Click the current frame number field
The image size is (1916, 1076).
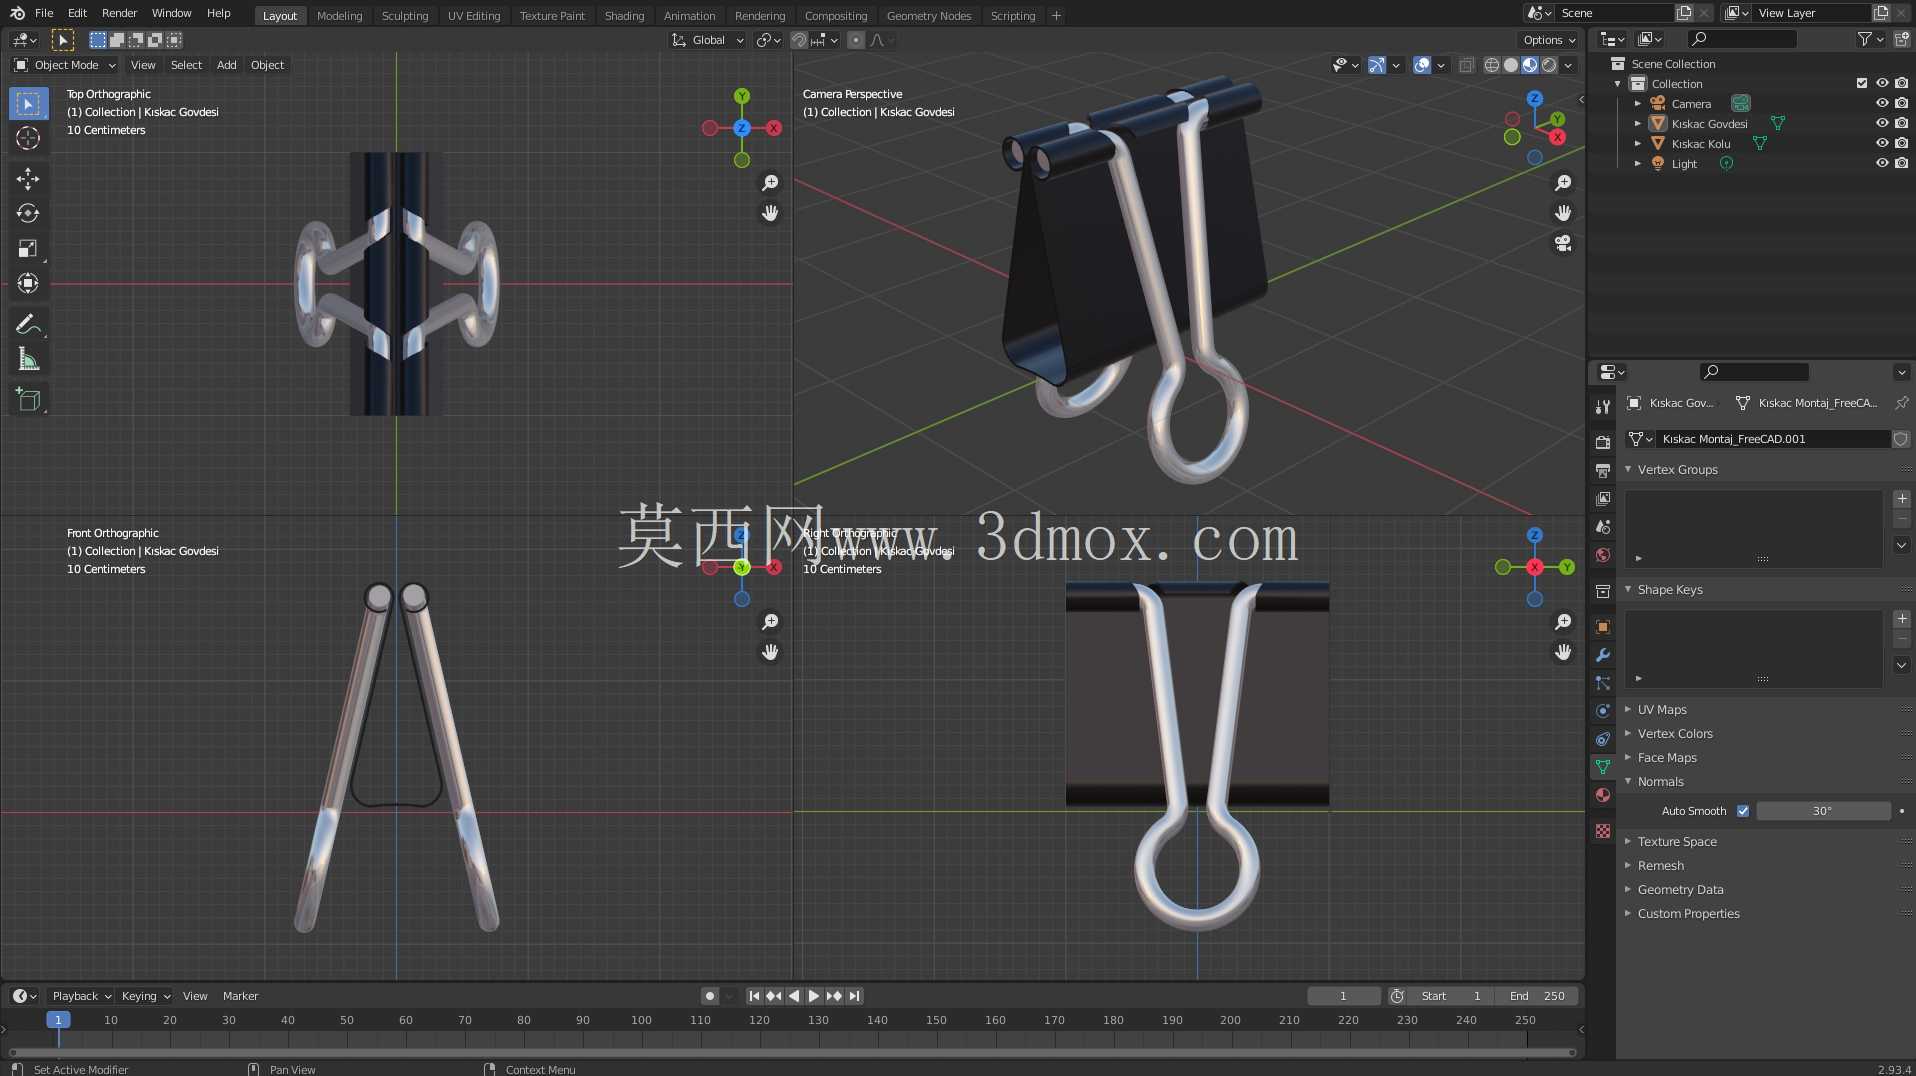click(1343, 996)
